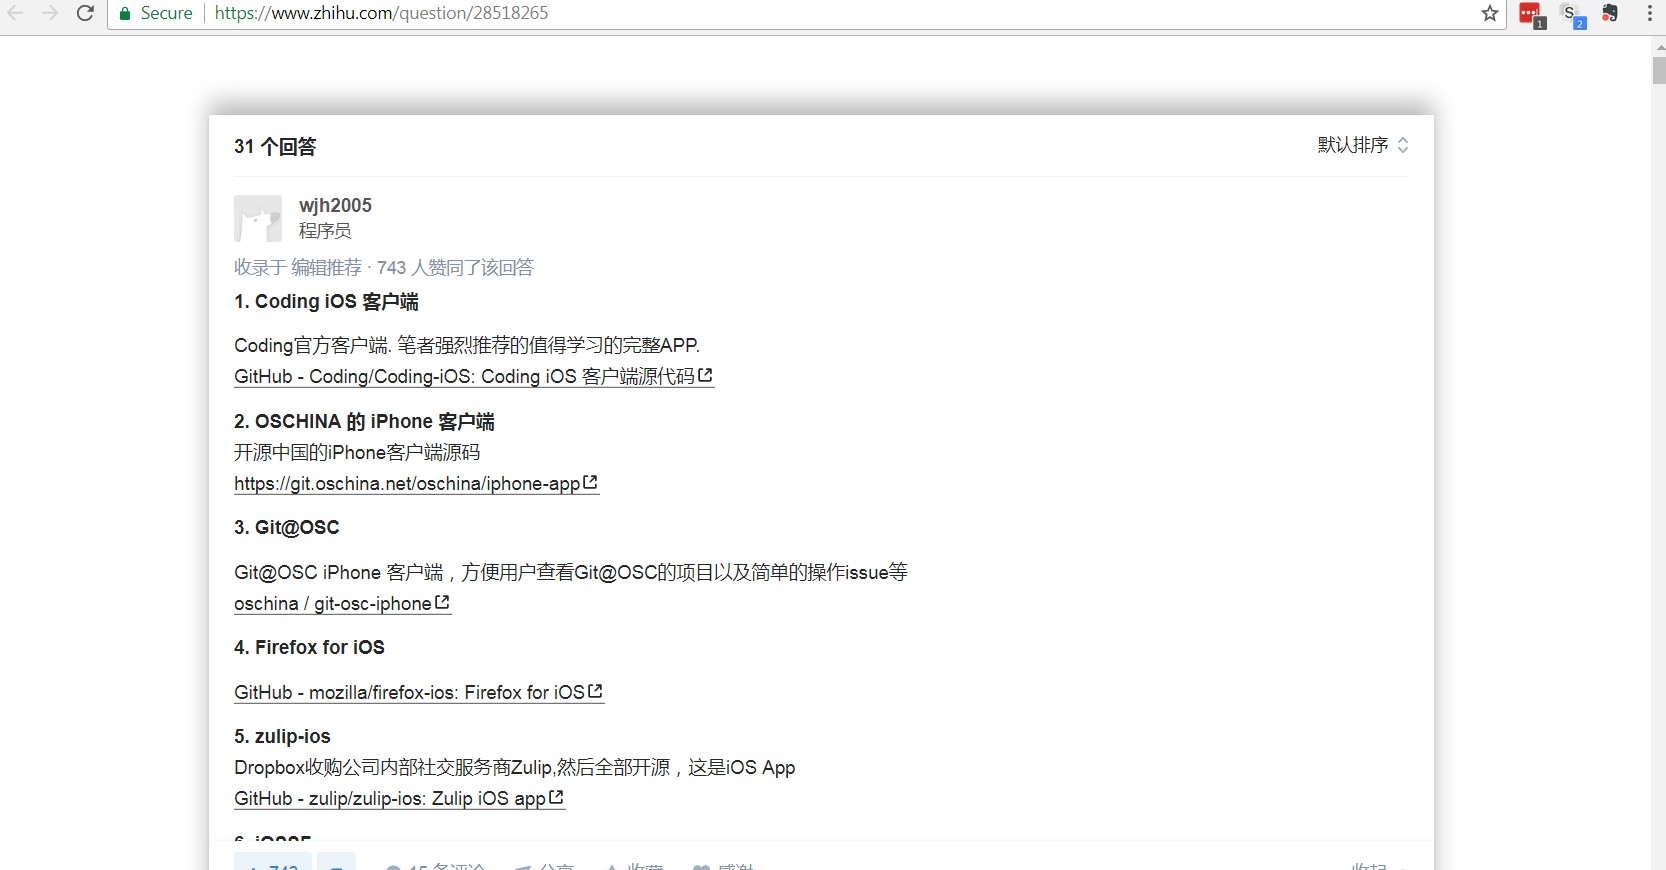Open the zulip/zulip-ios GitHub link
This screenshot has height=870, width=1666.
click(399, 798)
